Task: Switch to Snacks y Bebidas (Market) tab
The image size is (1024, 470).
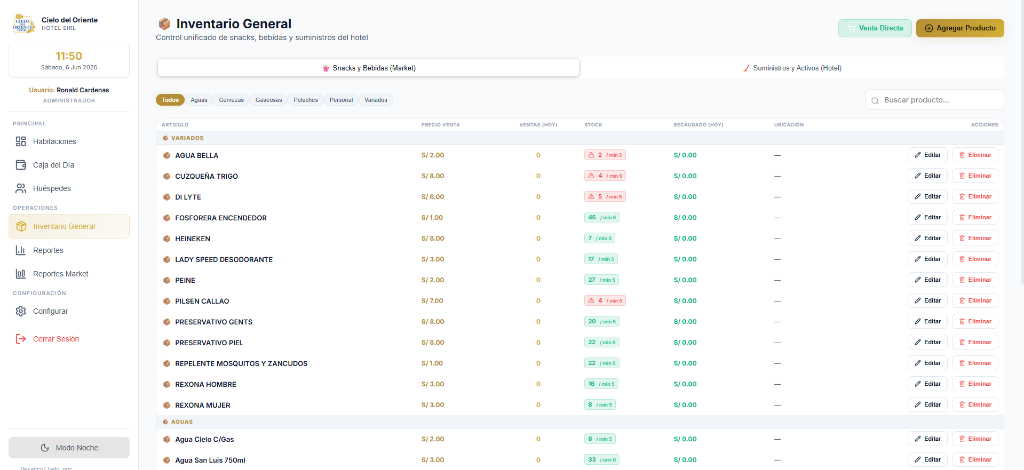Action: (x=368, y=68)
